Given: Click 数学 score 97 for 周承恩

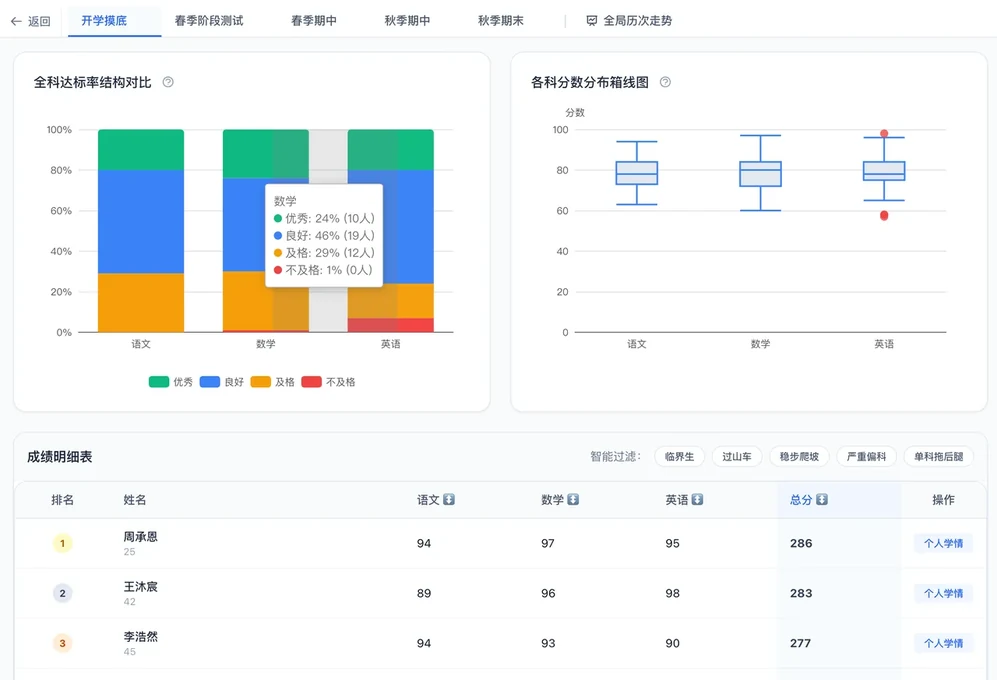Looking at the screenshot, I should click(548, 543).
